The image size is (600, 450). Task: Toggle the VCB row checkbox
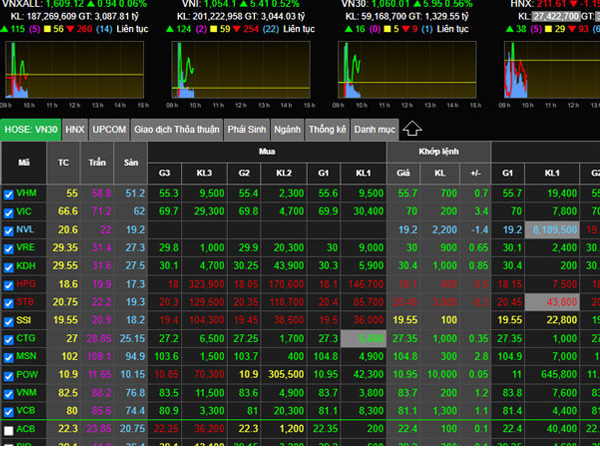(x=8, y=412)
